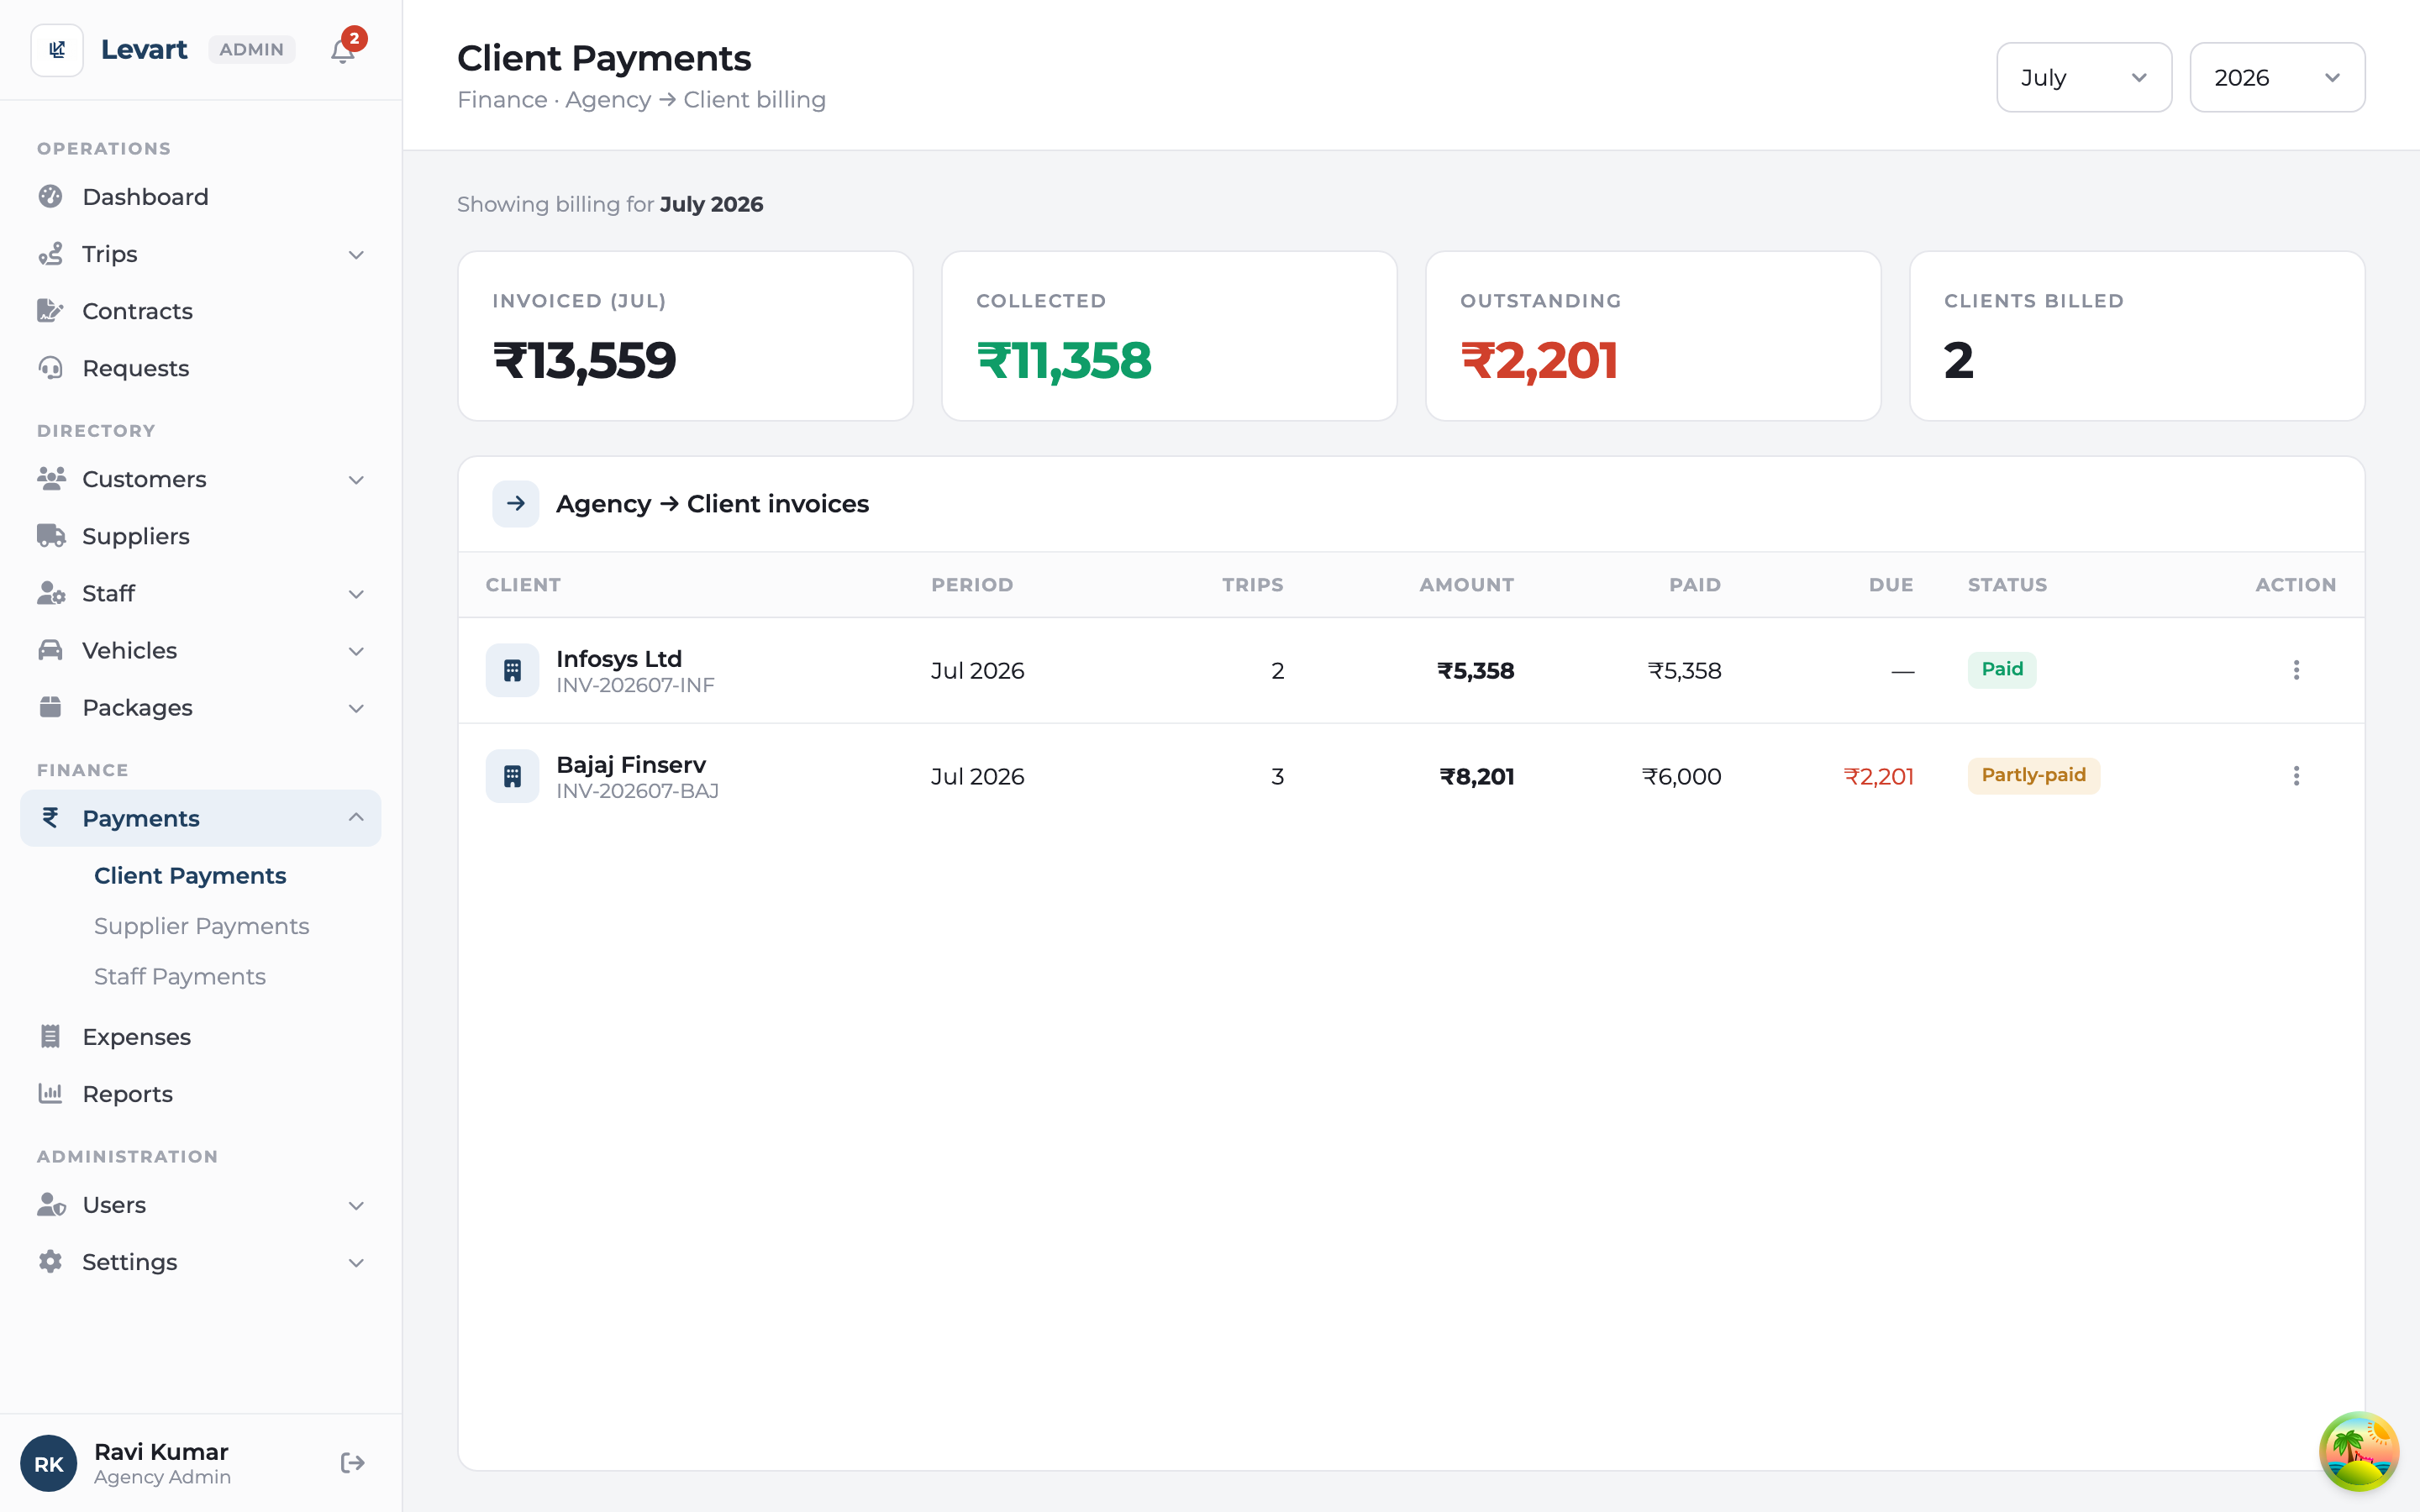Open Requests menu item
Viewport: 2420px width, 1512px height.
pos(201,368)
